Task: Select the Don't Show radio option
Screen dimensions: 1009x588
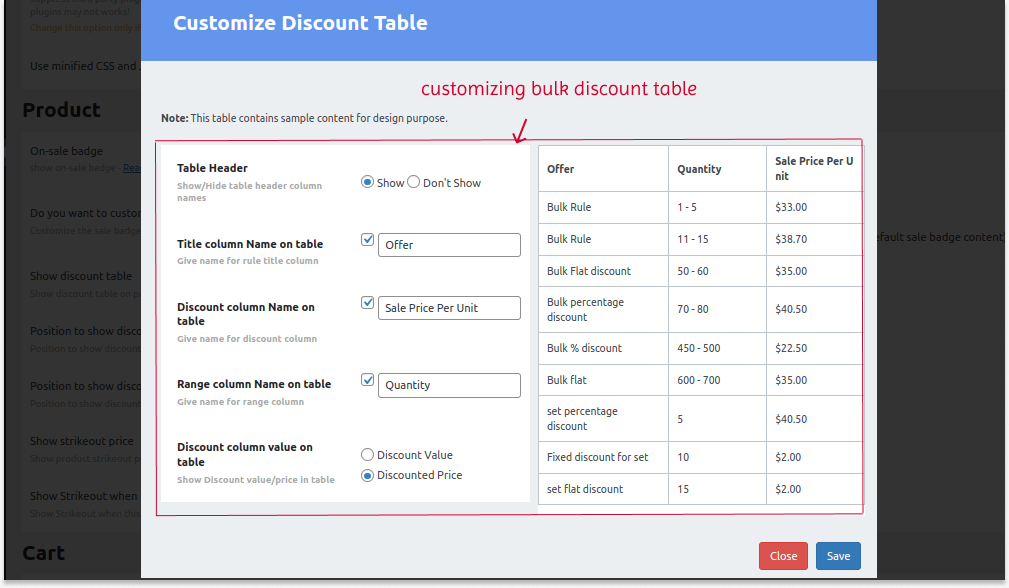Action: tap(411, 182)
